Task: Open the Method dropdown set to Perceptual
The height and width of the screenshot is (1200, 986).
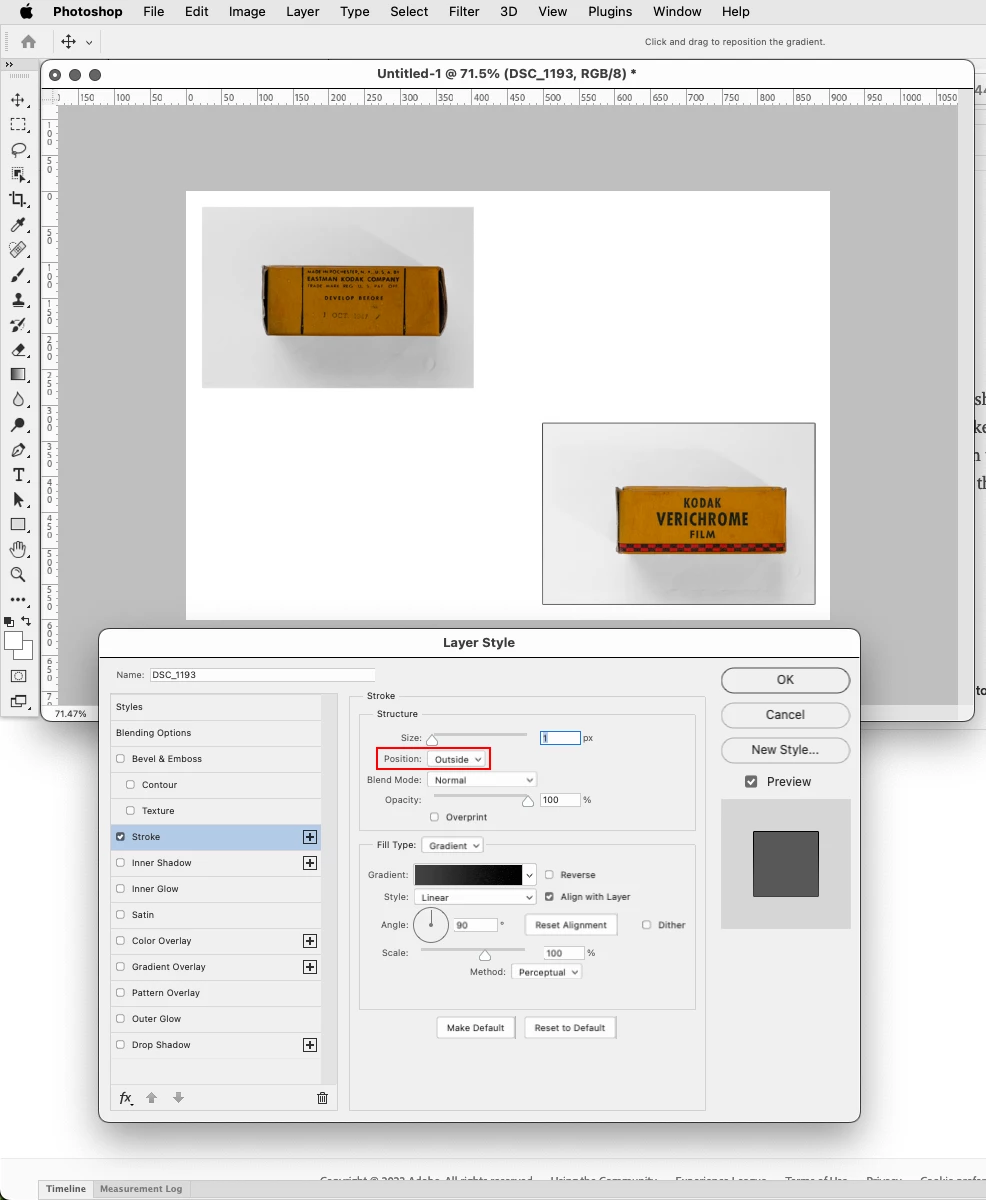Action: point(546,972)
